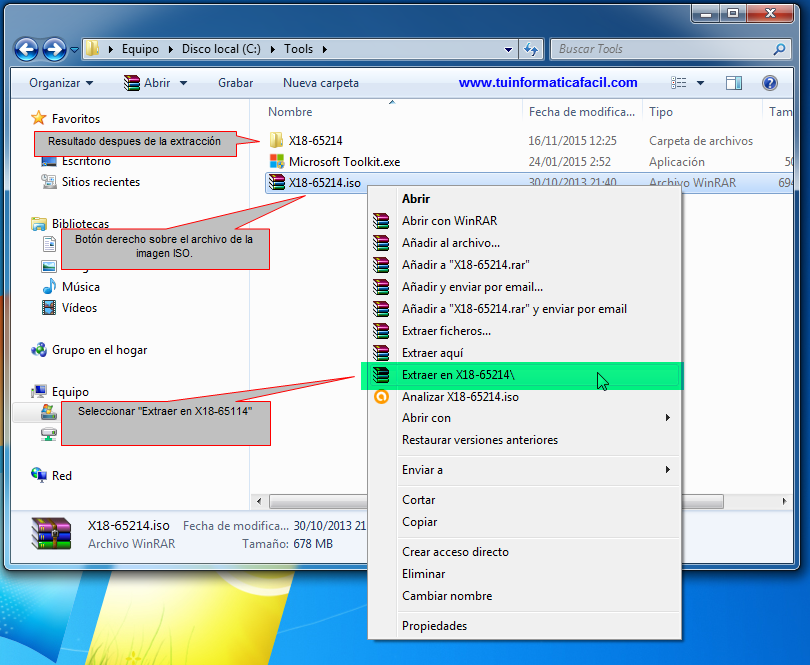Viewport: 810px width, 665px height.
Task: Choose Añadir a "X18-65214.rar" y enviar por email
Action: coord(524,309)
